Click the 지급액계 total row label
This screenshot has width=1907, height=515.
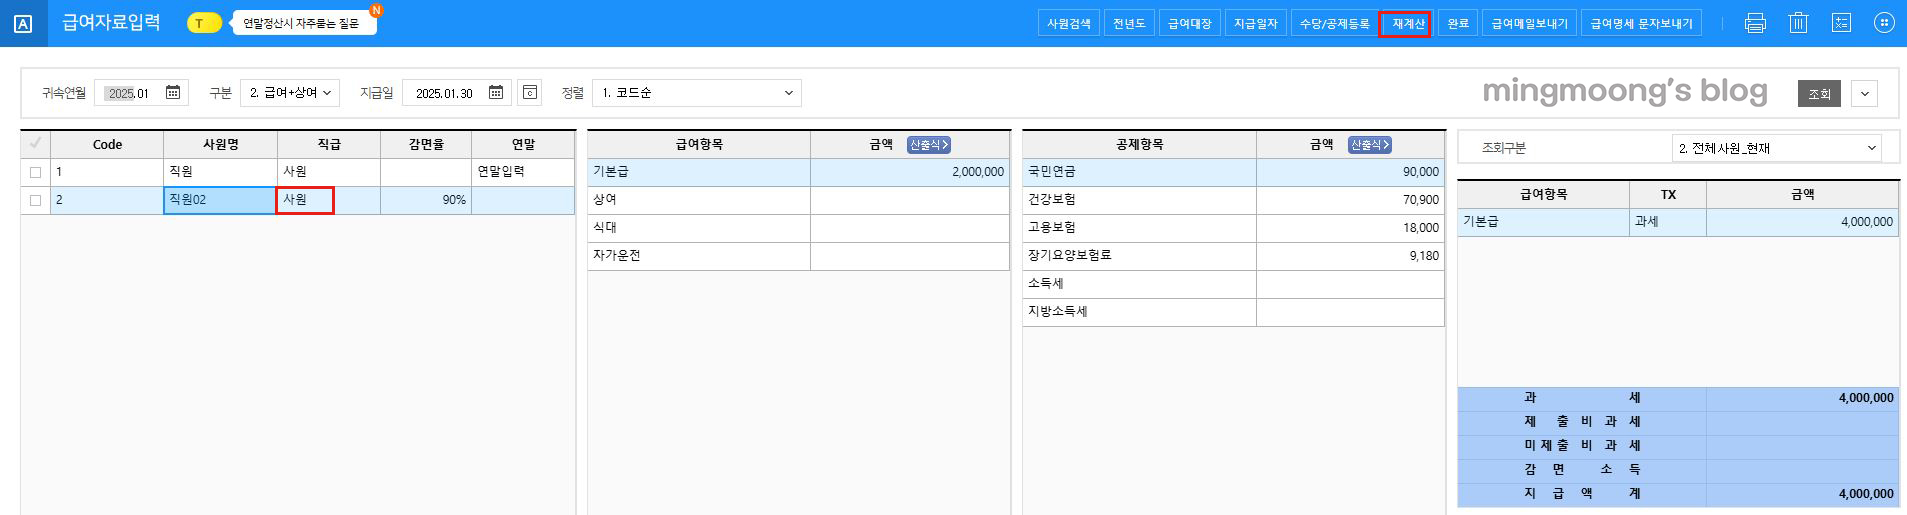coord(1582,494)
